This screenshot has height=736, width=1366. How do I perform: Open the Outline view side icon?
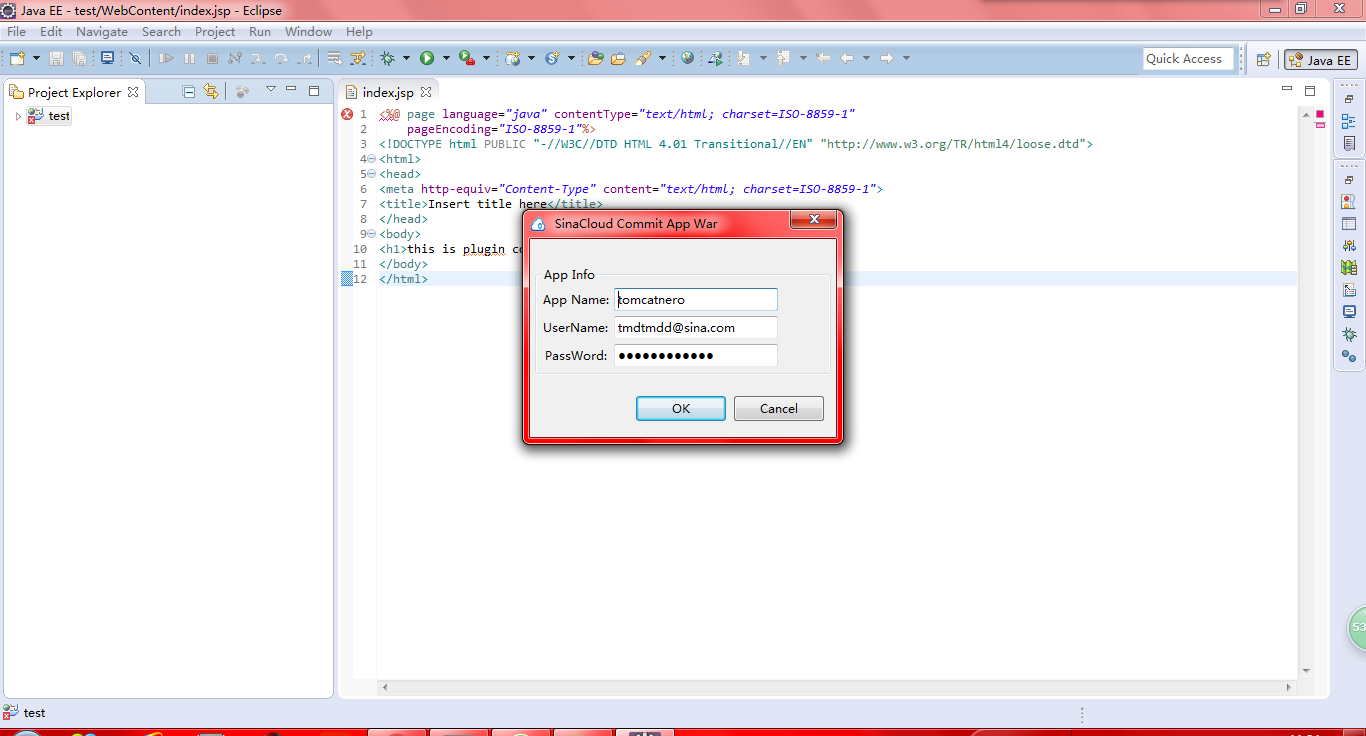point(1349,122)
